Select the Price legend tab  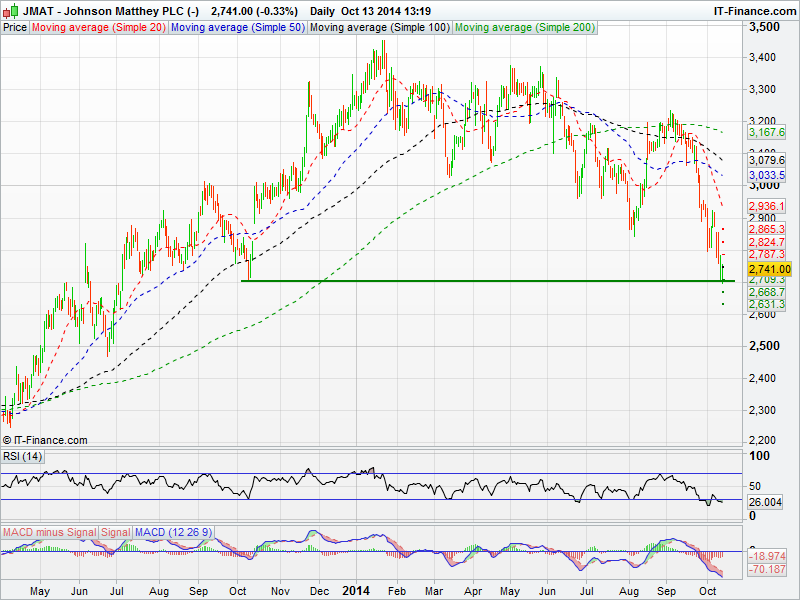tap(15, 28)
